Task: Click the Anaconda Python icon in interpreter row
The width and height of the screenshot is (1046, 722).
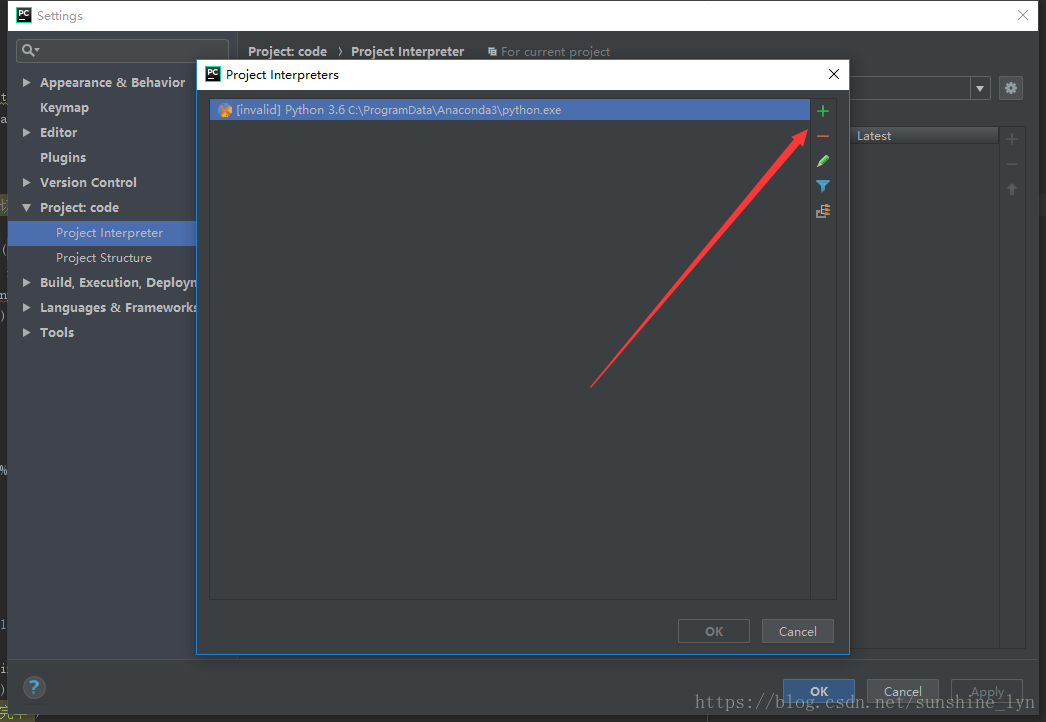Action: [225, 110]
